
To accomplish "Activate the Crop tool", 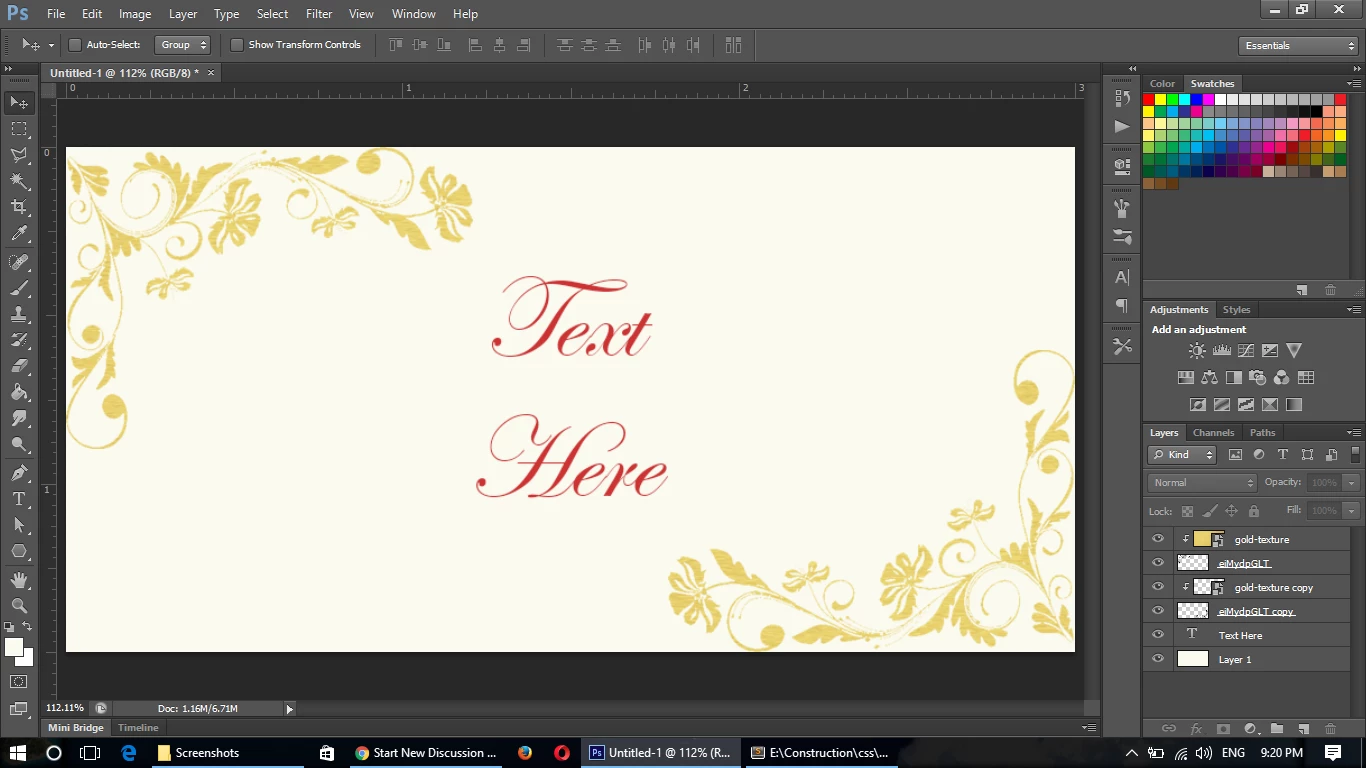I will tap(19, 207).
